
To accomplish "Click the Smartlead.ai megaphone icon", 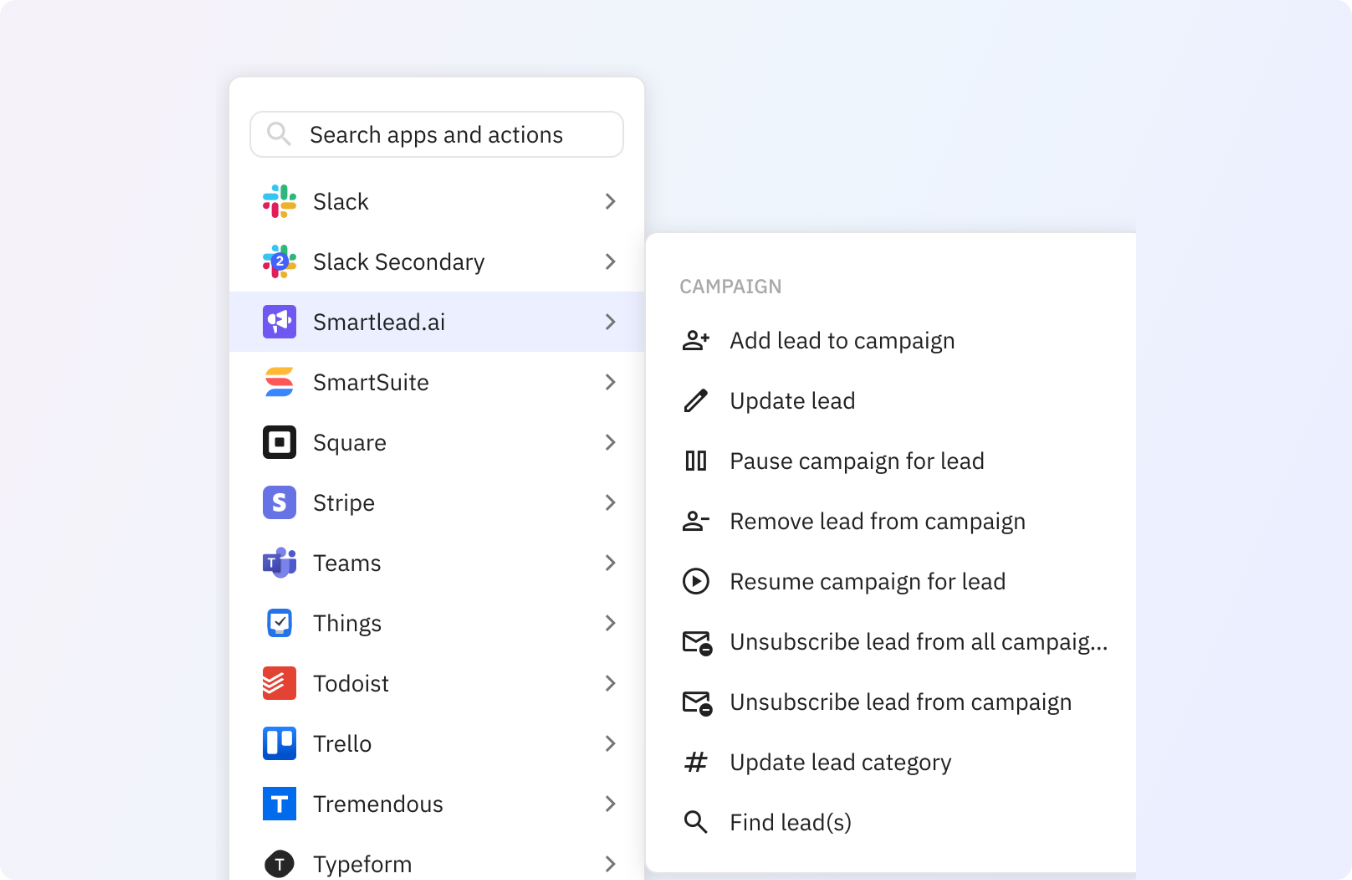I will pos(279,322).
